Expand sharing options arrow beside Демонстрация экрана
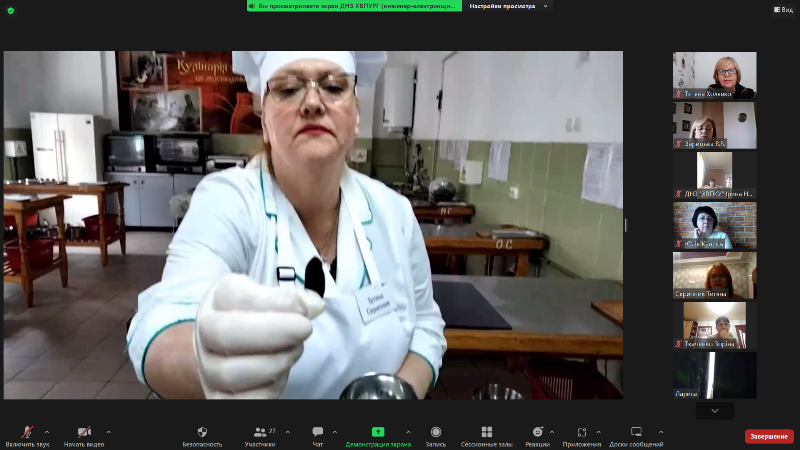Image resolution: width=800 pixels, height=450 pixels. (x=408, y=432)
